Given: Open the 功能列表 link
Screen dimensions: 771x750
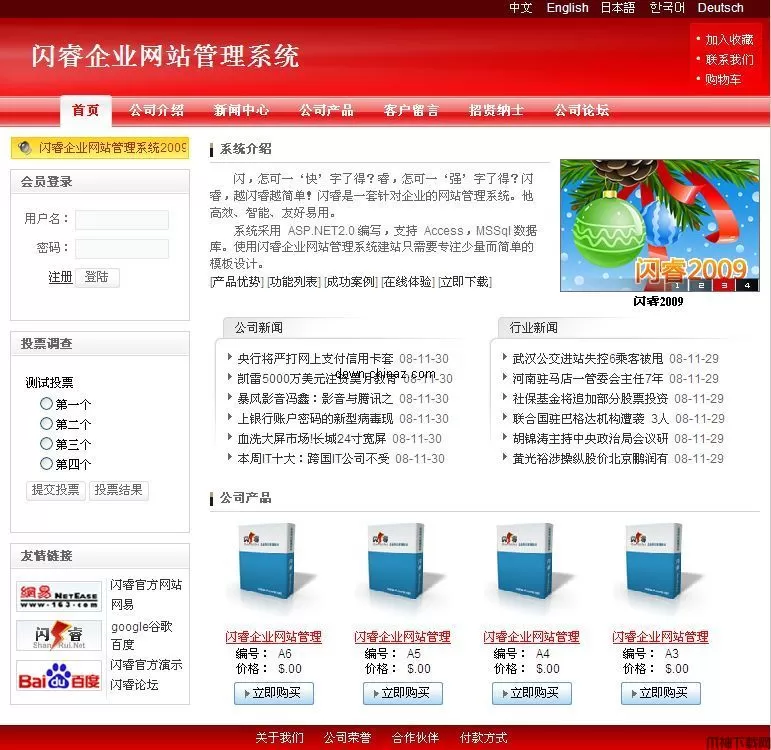Looking at the screenshot, I should 294,282.
